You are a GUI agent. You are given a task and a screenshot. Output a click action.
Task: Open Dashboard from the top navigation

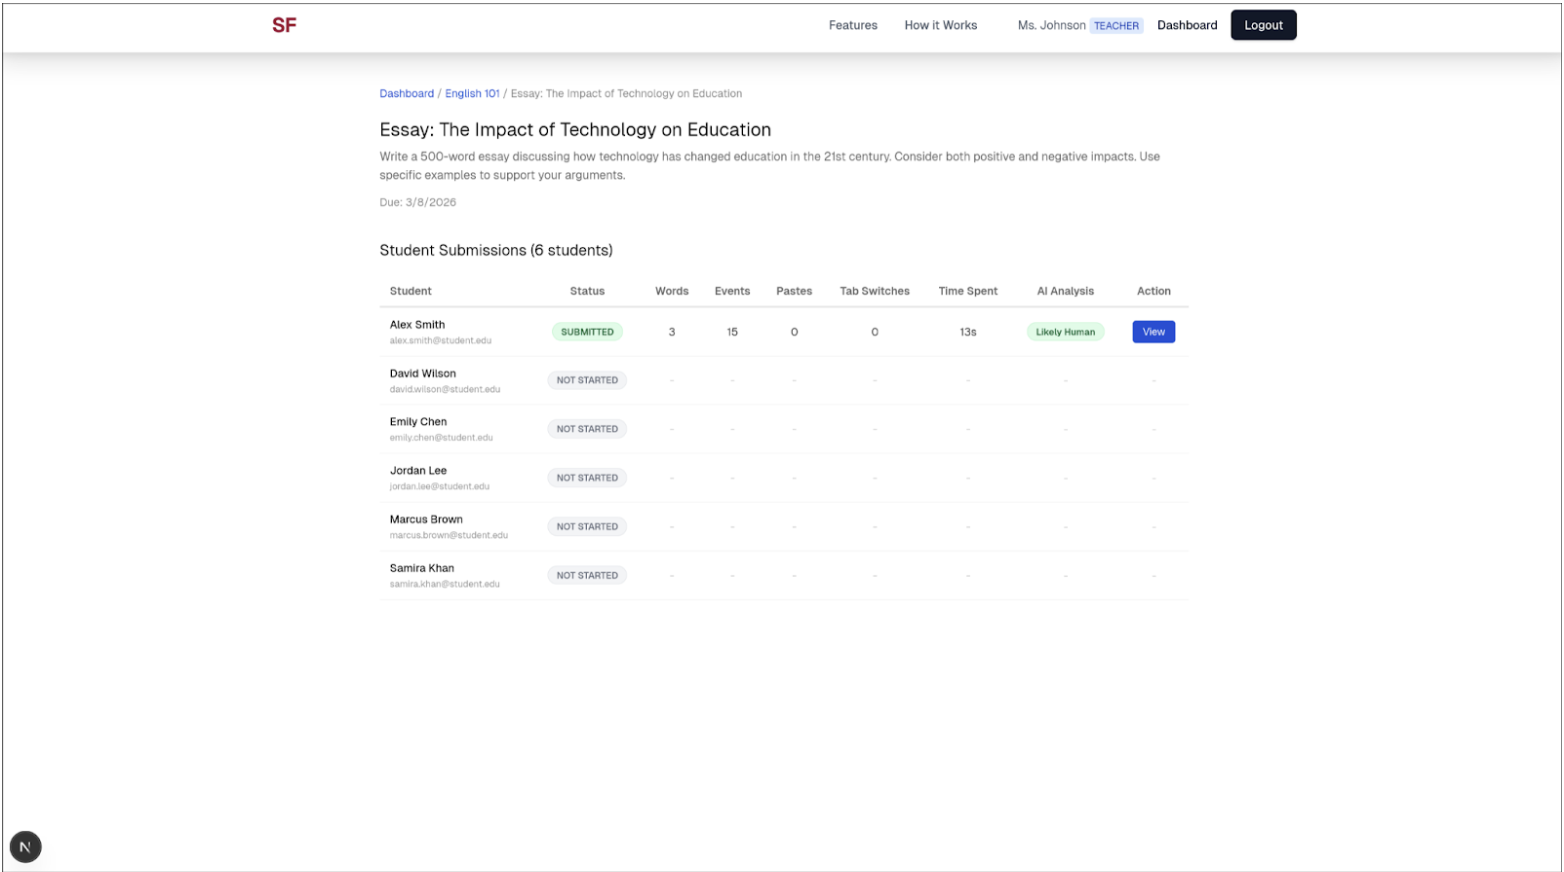pyautogui.click(x=1187, y=25)
